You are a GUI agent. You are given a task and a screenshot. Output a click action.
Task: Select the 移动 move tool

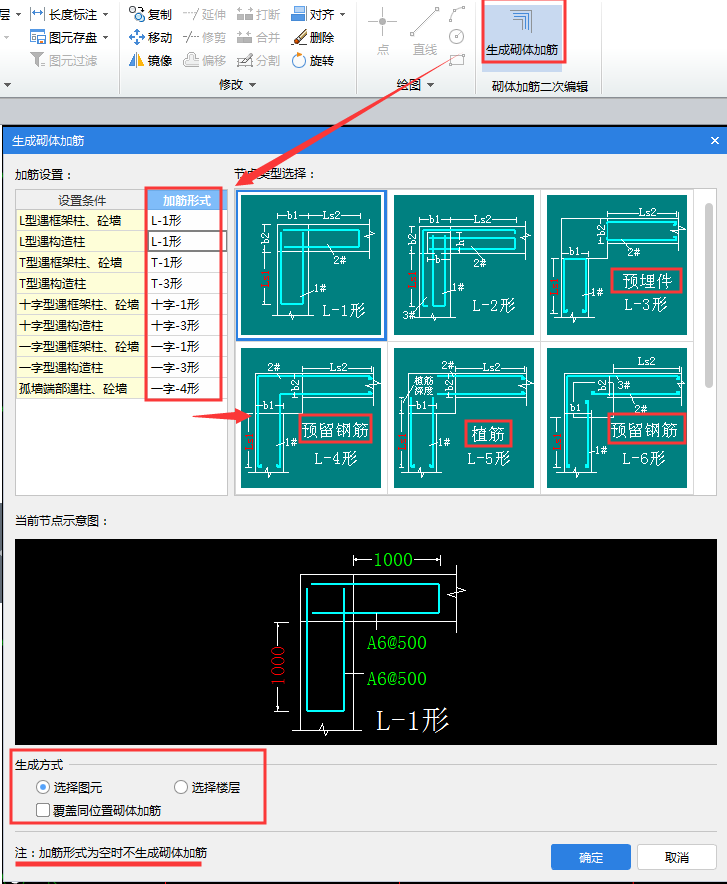(x=150, y=37)
